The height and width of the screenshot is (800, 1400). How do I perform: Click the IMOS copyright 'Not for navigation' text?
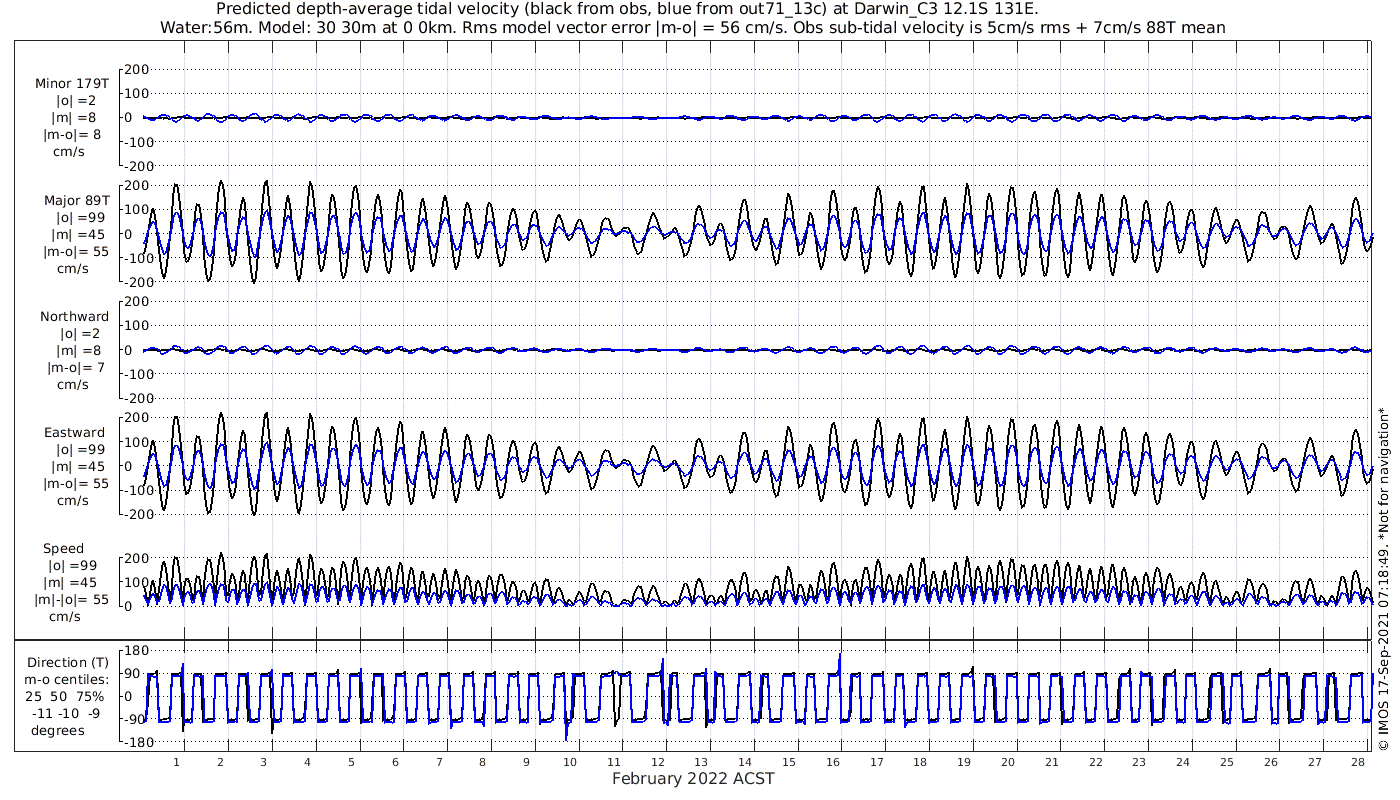pos(1384,577)
